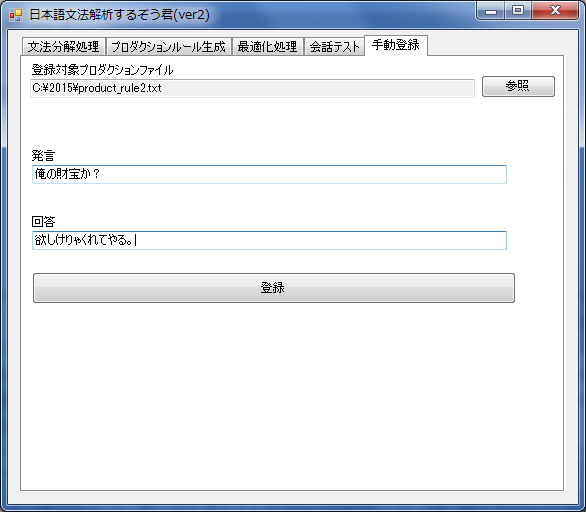Click the 登録 register button
Screen dimensions: 586x512
(x=274, y=288)
